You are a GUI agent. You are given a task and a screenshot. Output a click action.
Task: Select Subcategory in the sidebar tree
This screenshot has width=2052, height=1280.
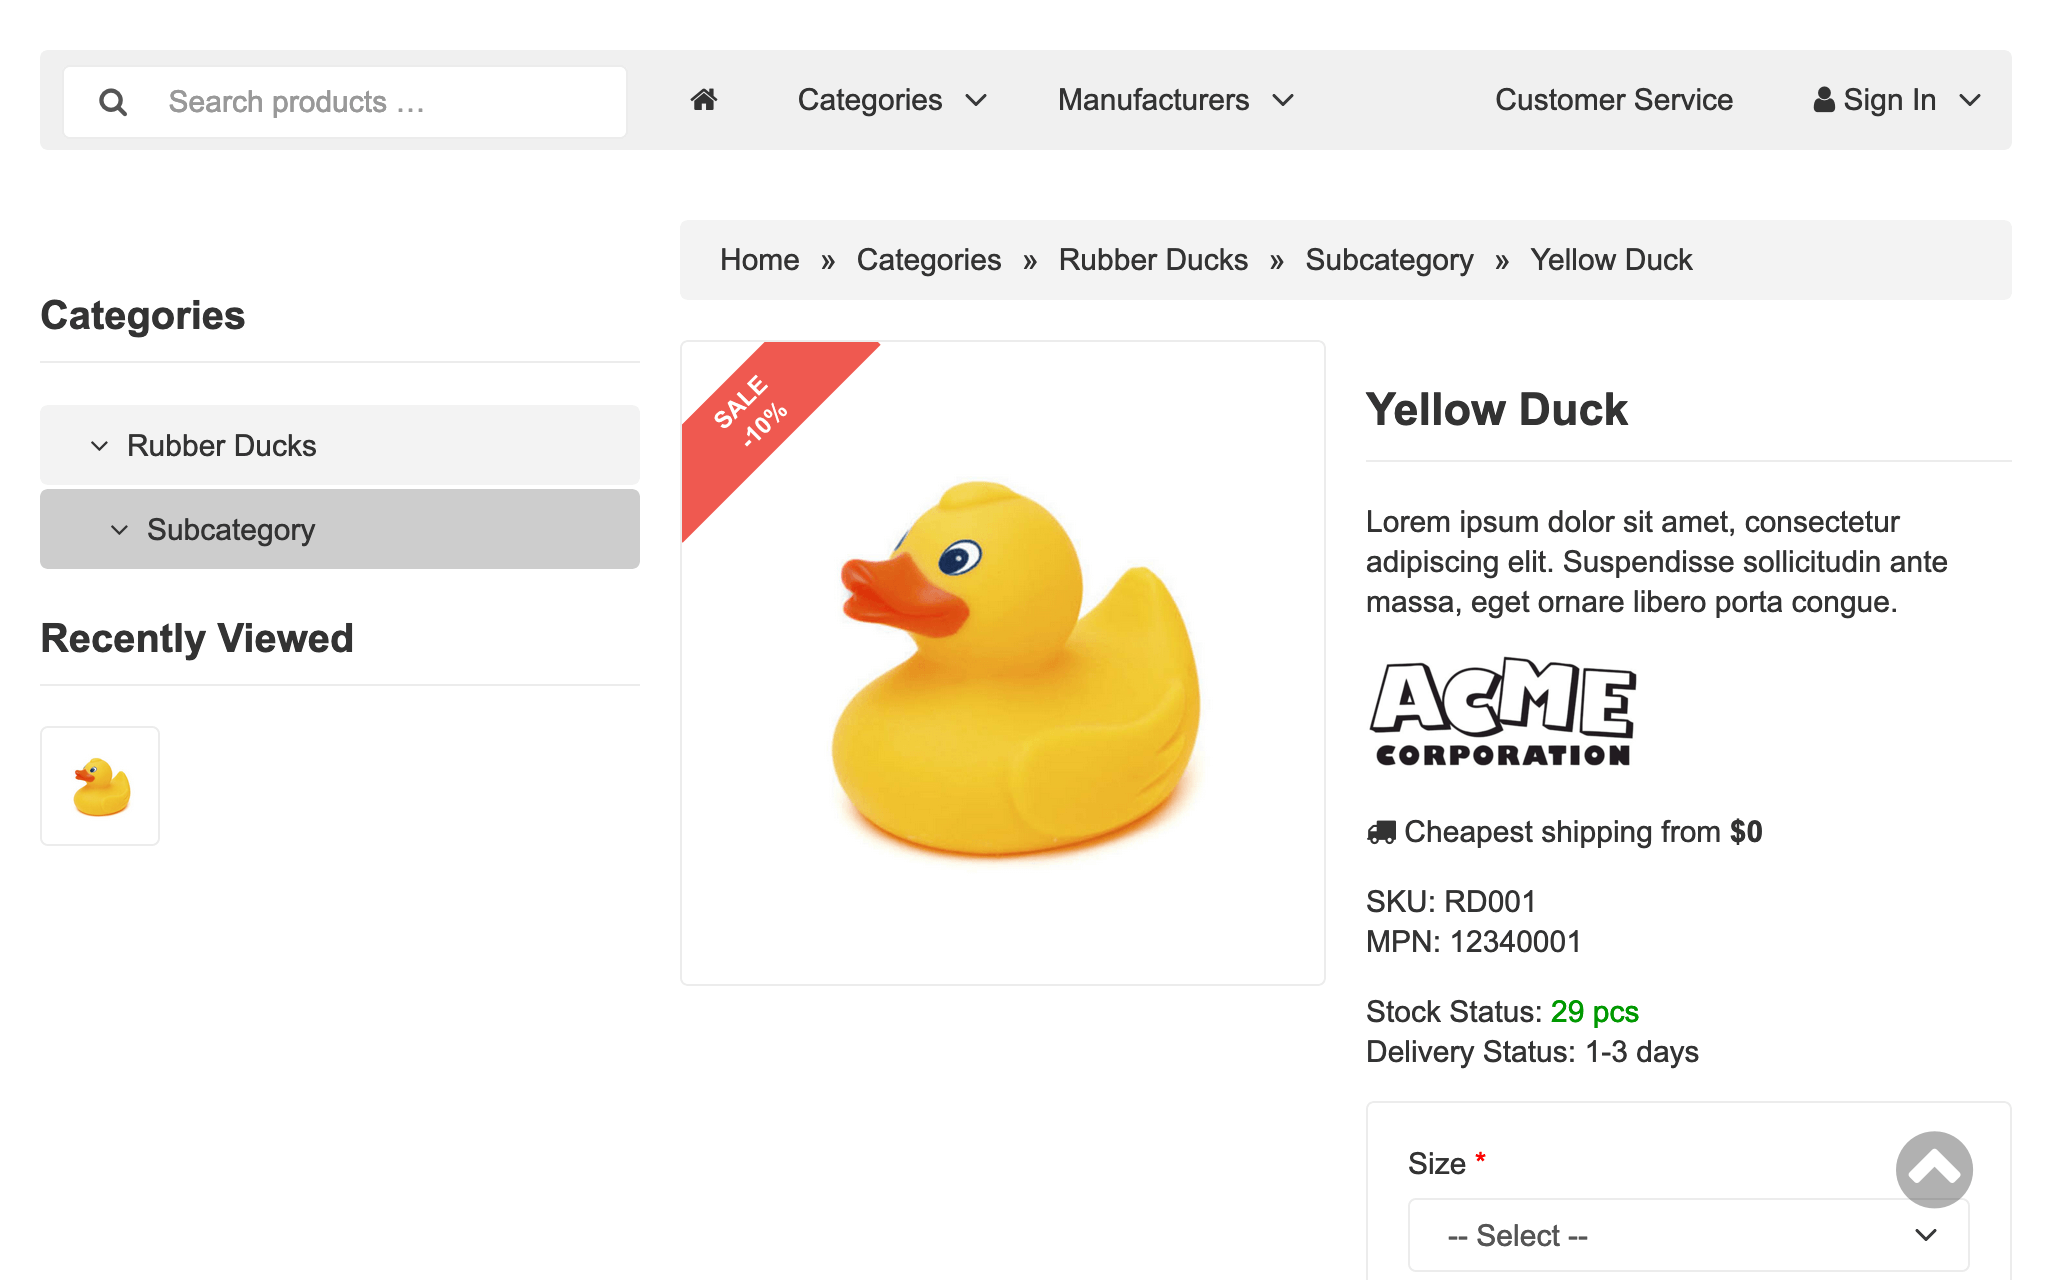click(231, 530)
